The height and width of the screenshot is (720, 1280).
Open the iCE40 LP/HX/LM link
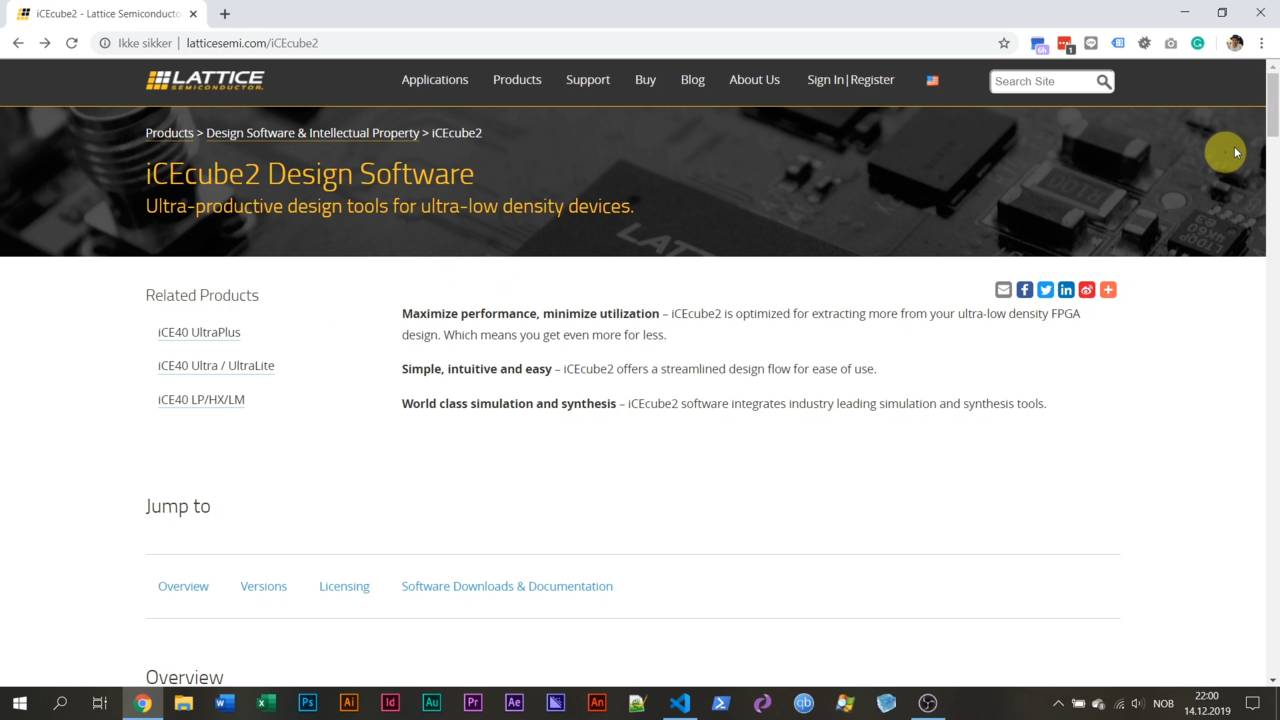(x=201, y=400)
